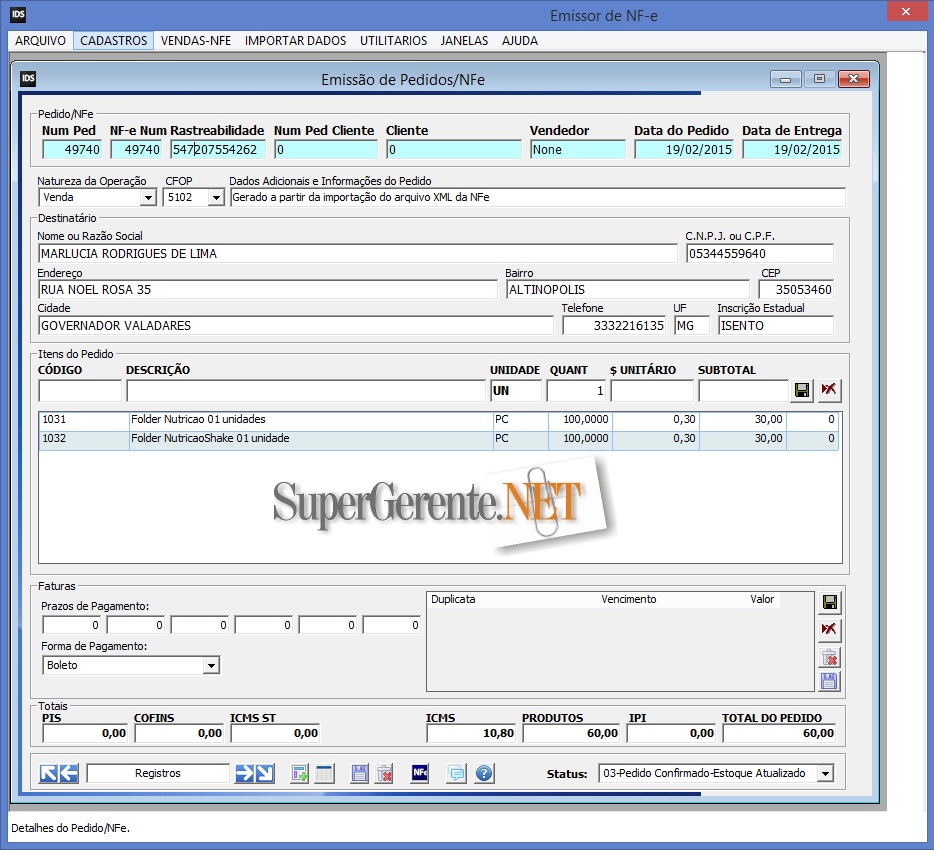This screenshot has width=934, height=854.
Task: Click the CEP field
Action: point(796,290)
